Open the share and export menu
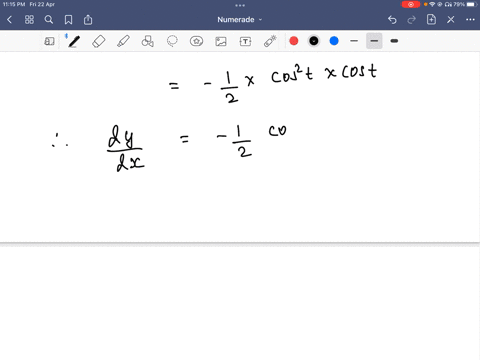This screenshot has height=360, width=480. tap(88, 20)
